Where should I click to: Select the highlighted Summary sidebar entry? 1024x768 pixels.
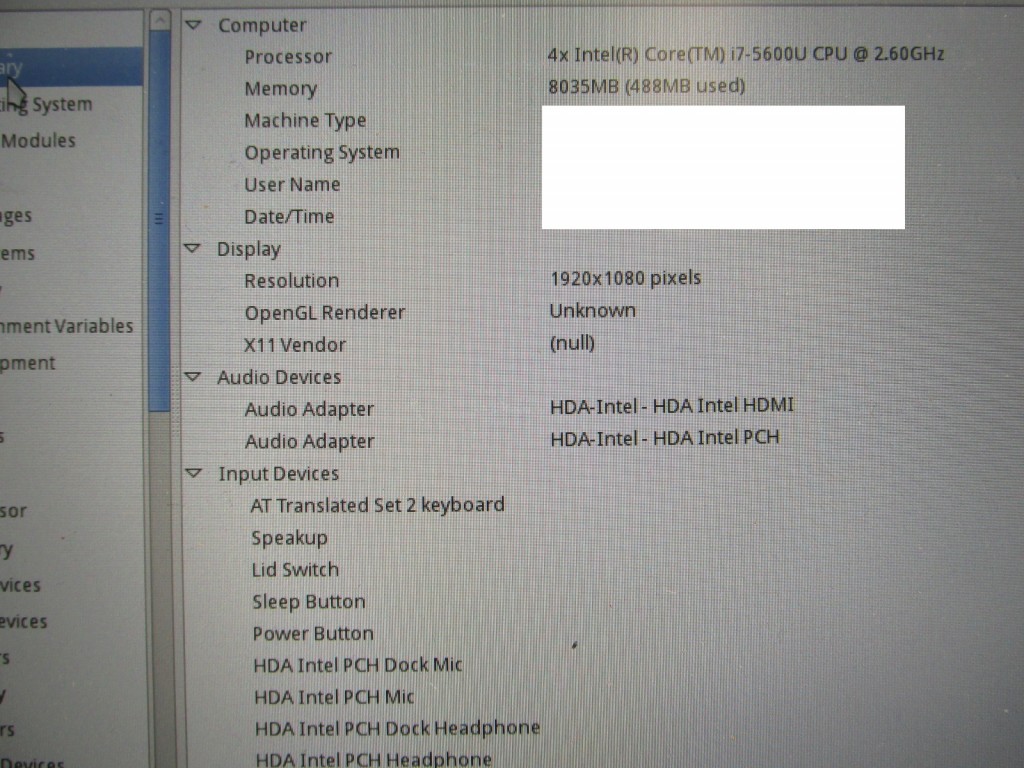(71, 67)
